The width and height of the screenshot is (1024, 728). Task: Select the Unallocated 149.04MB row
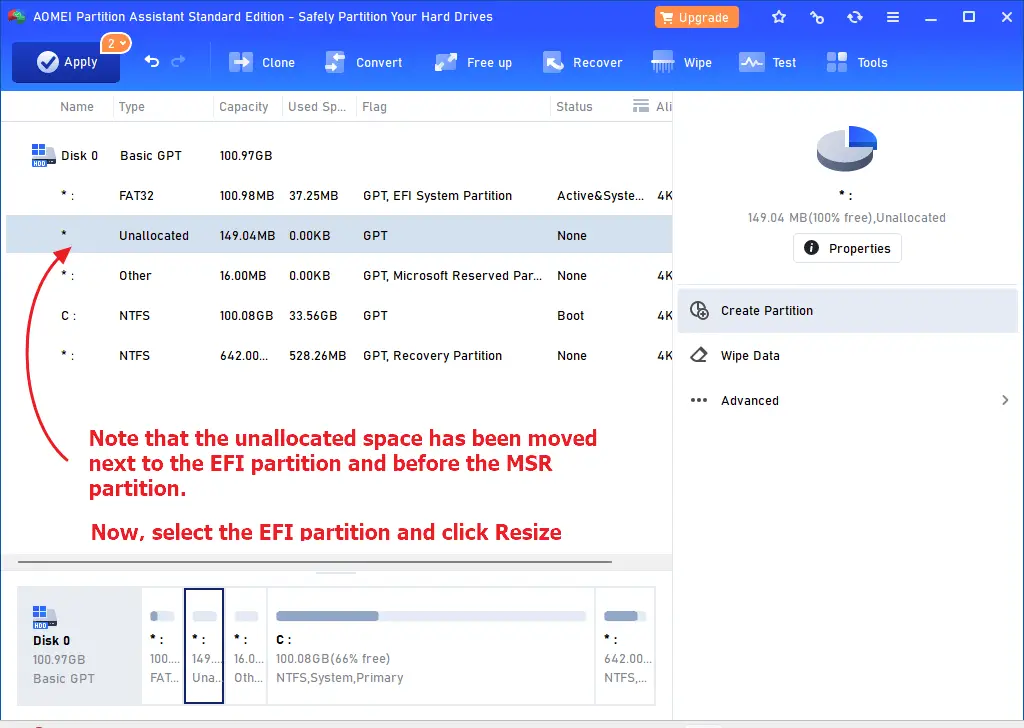tap(339, 235)
